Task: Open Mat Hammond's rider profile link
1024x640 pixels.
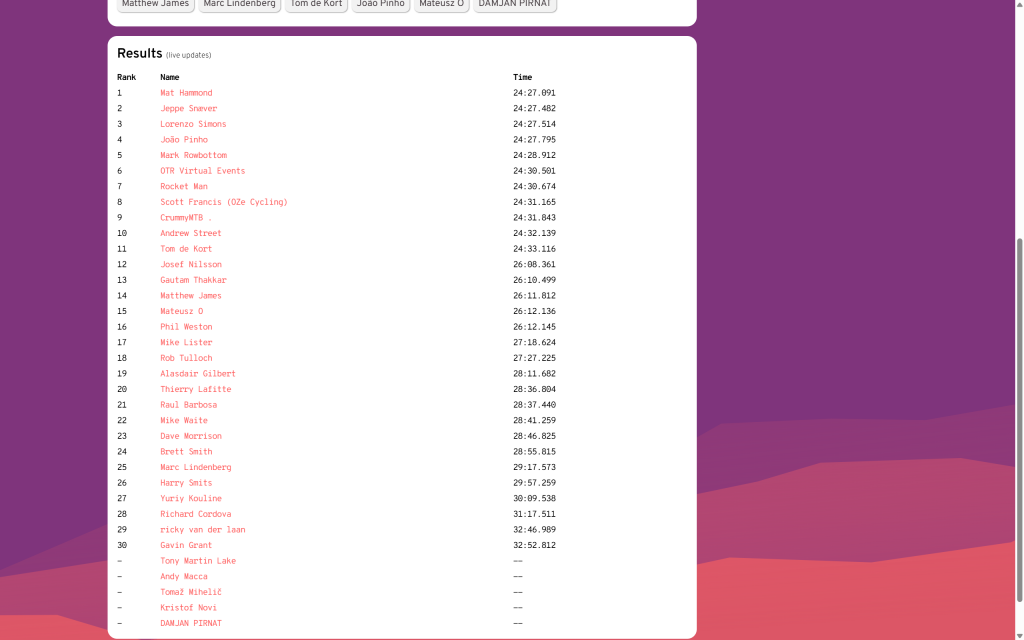Action: [186, 93]
